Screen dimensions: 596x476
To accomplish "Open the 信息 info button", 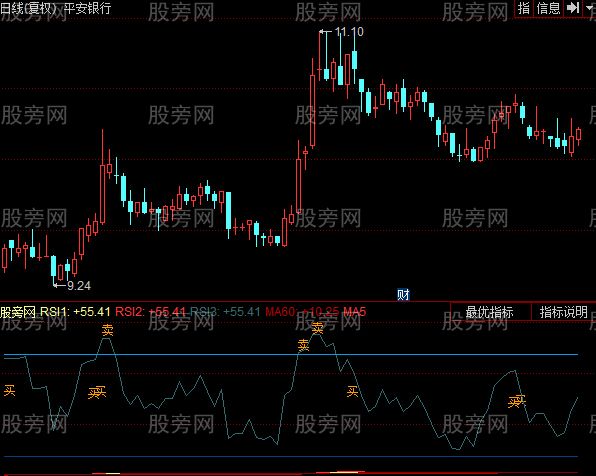I will coord(548,8).
